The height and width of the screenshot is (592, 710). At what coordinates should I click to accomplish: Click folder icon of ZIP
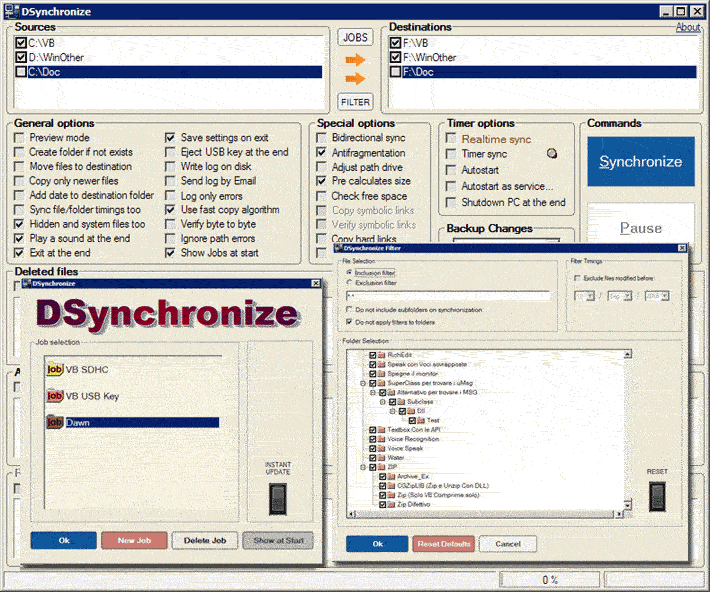coord(381,467)
